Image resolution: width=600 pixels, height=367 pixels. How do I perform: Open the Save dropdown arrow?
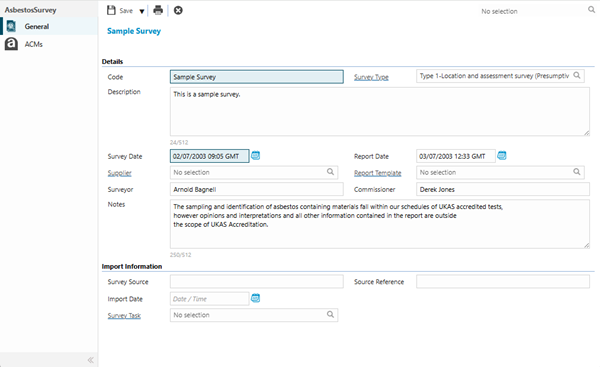coord(142,11)
